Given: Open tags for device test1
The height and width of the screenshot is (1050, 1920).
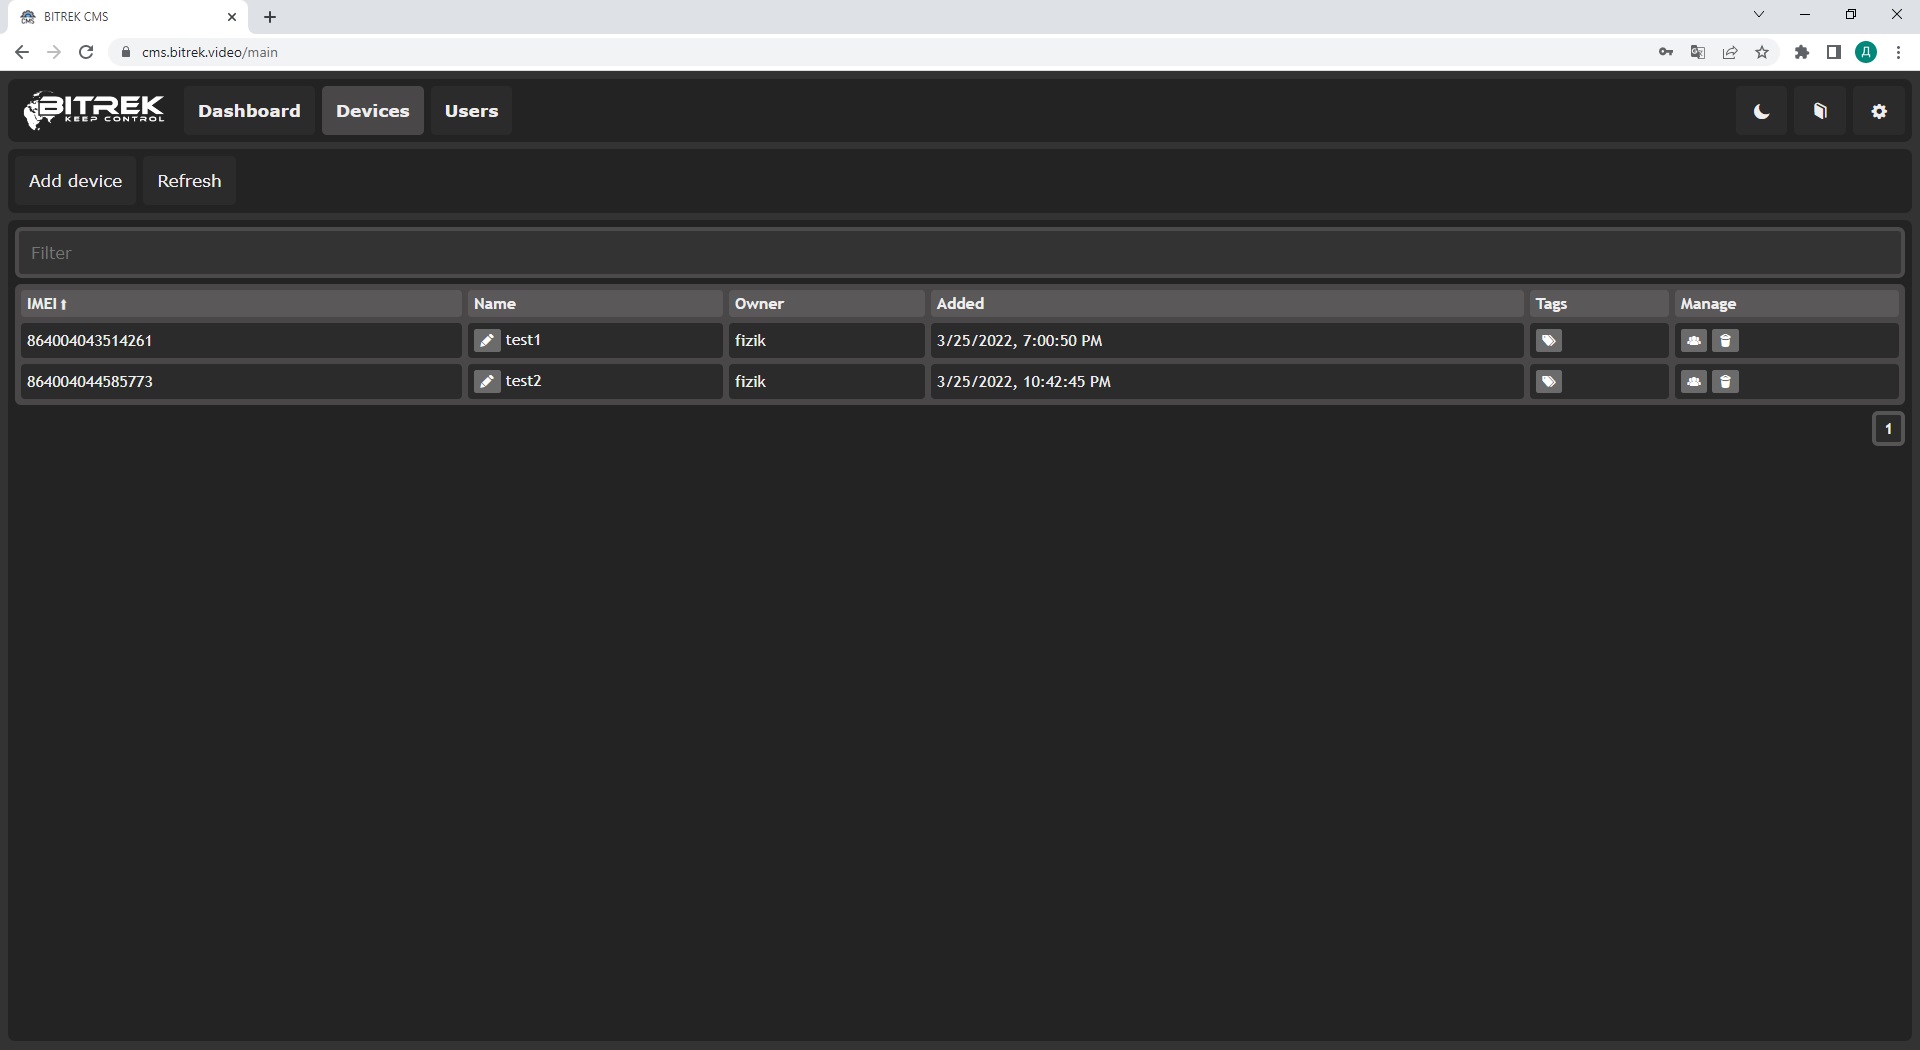Looking at the screenshot, I should 1548,341.
